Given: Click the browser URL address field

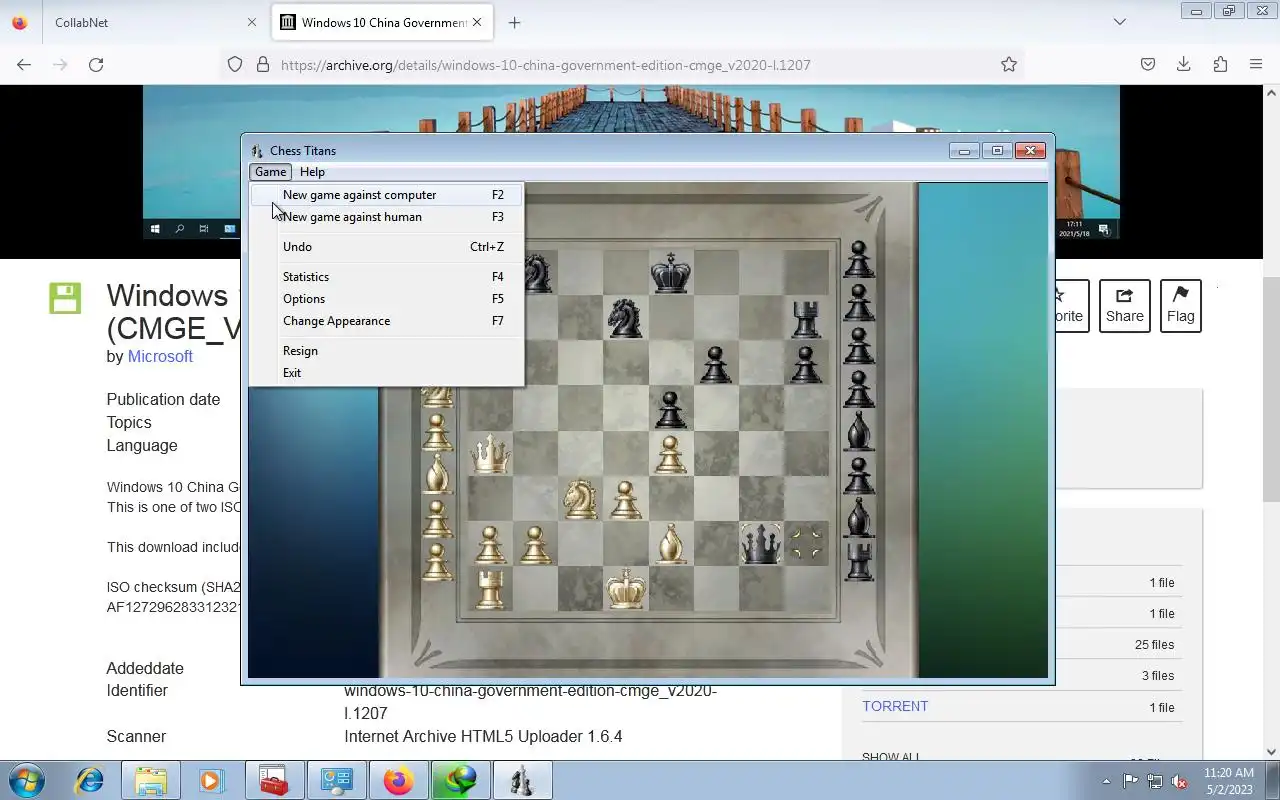Looking at the screenshot, I should pos(620,64).
